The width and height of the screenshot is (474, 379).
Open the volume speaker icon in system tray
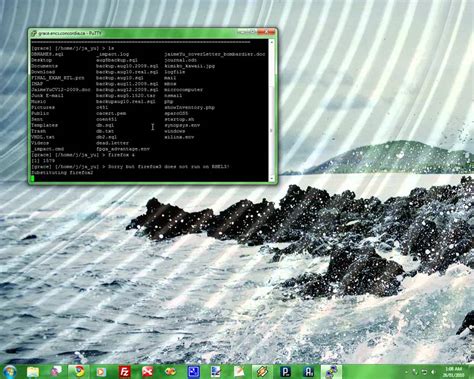click(x=433, y=372)
